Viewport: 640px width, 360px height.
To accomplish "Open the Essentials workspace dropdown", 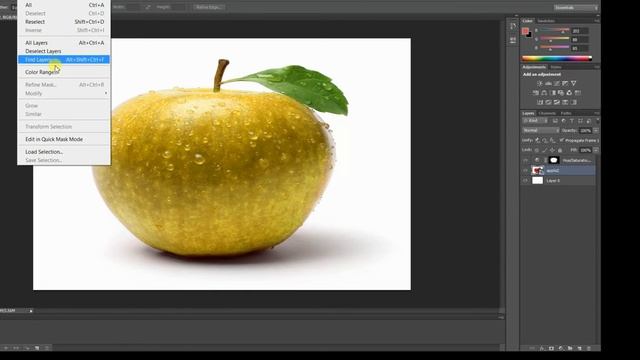I will 576,7.
